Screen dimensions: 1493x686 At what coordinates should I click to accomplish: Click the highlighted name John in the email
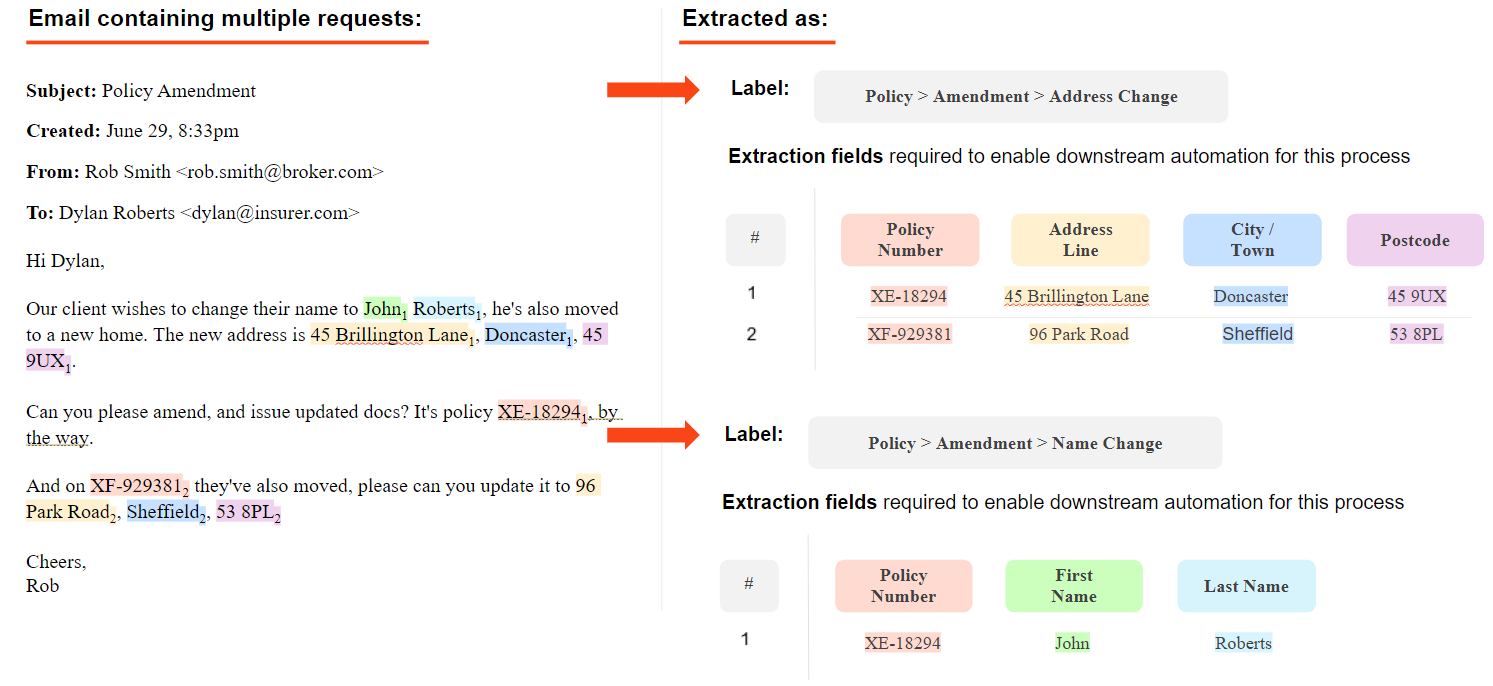(x=382, y=309)
